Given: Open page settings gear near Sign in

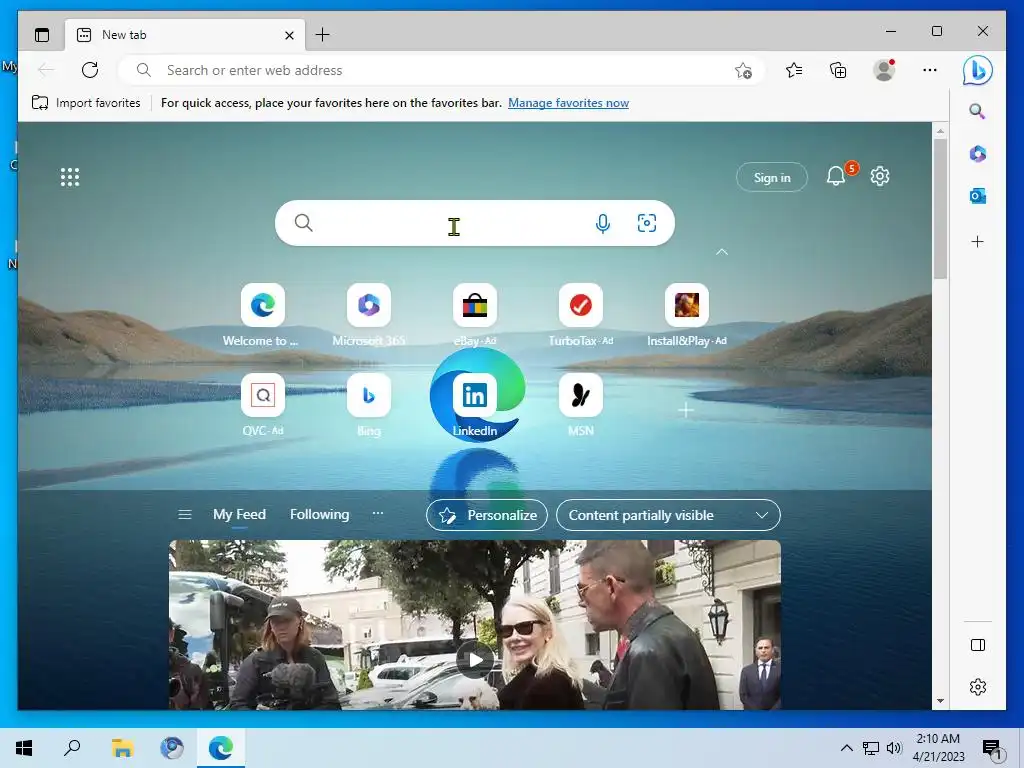Looking at the screenshot, I should pos(880,176).
